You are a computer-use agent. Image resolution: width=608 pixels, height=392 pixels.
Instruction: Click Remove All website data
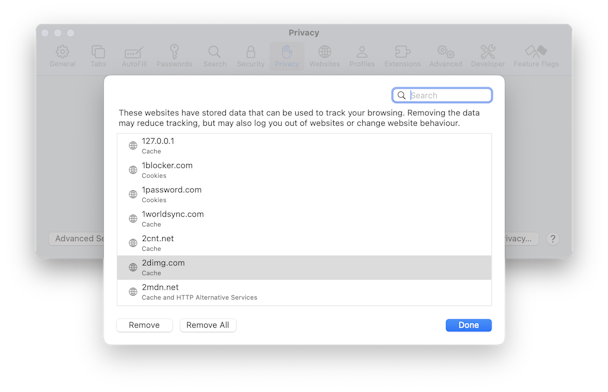[x=208, y=325]
